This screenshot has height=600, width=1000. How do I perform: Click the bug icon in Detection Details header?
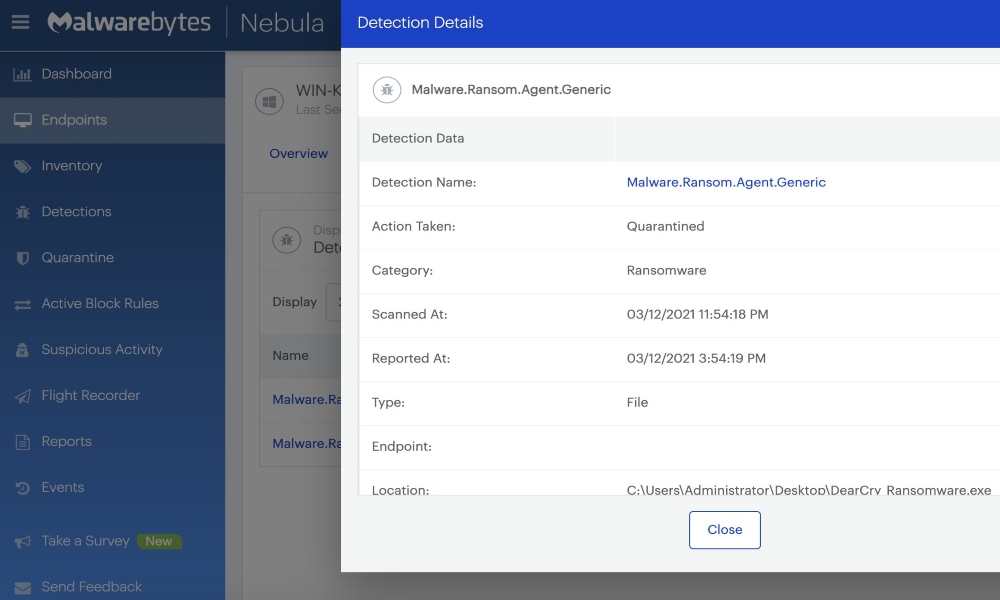coord(387,90)
